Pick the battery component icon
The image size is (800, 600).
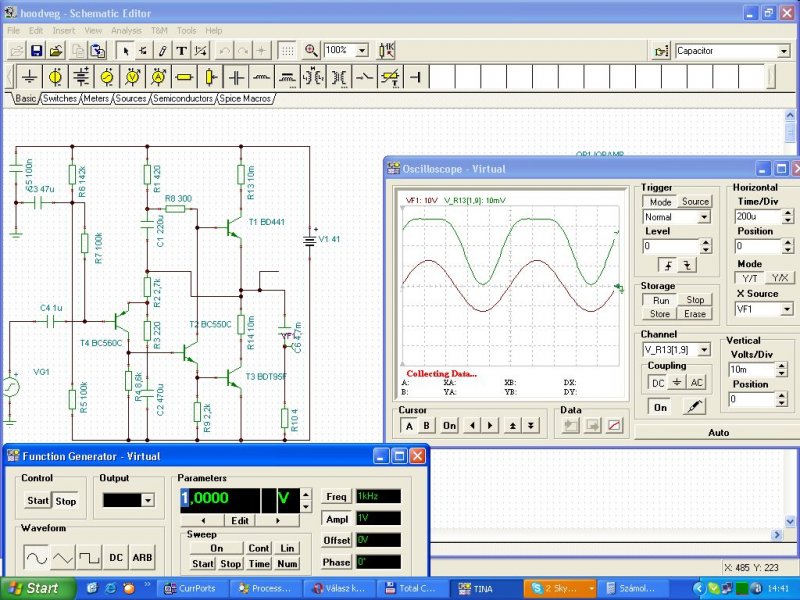(x=81, y=77)
